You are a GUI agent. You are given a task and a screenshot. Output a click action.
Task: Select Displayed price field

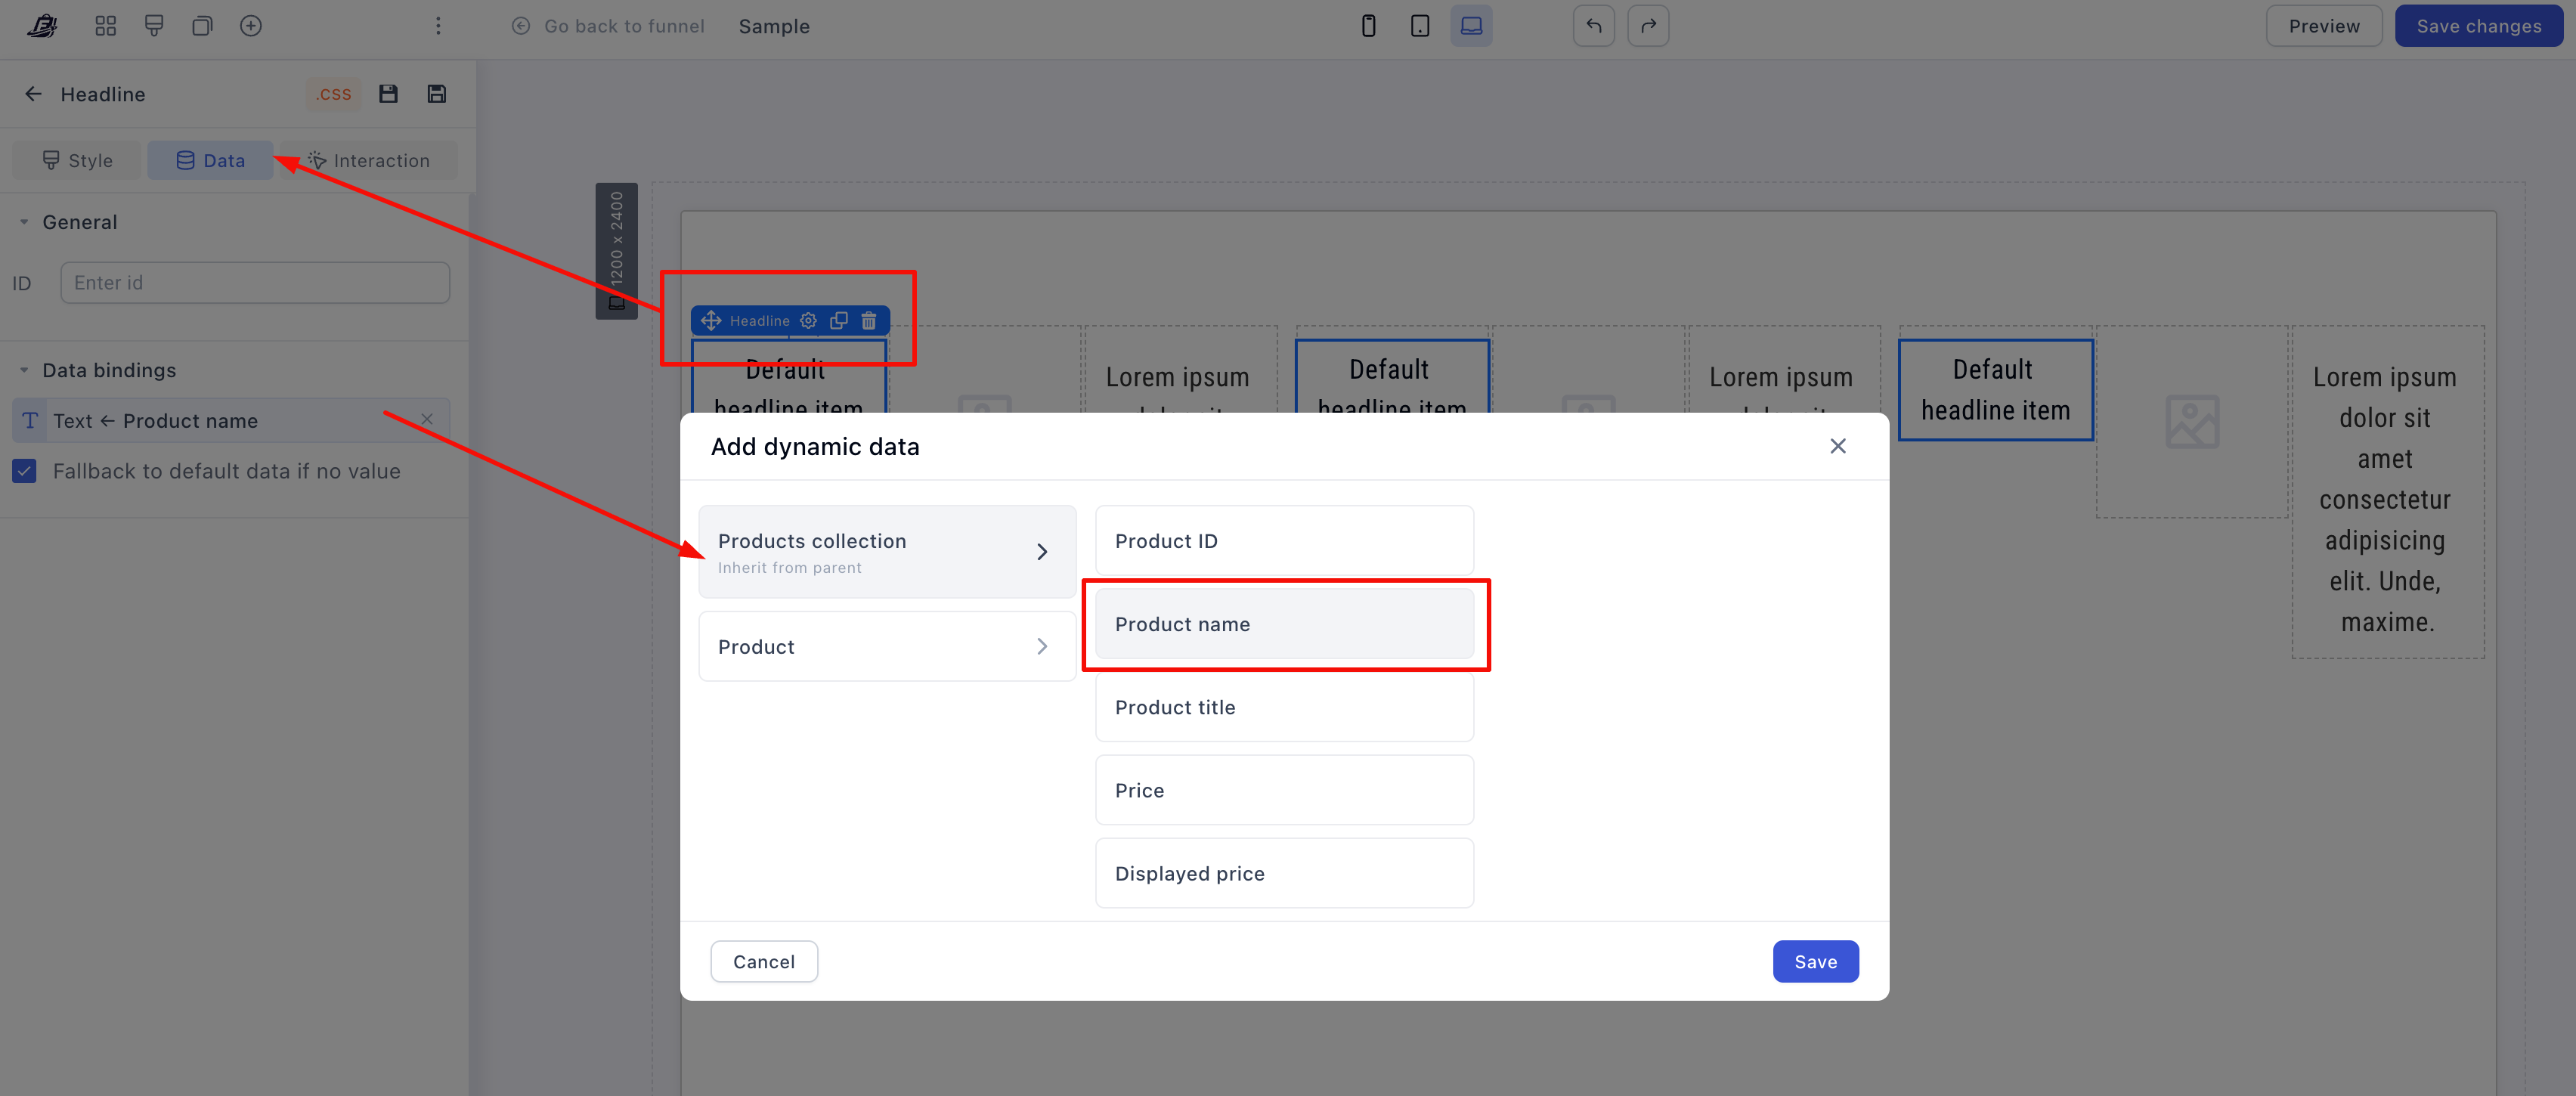coord(1284,873)
